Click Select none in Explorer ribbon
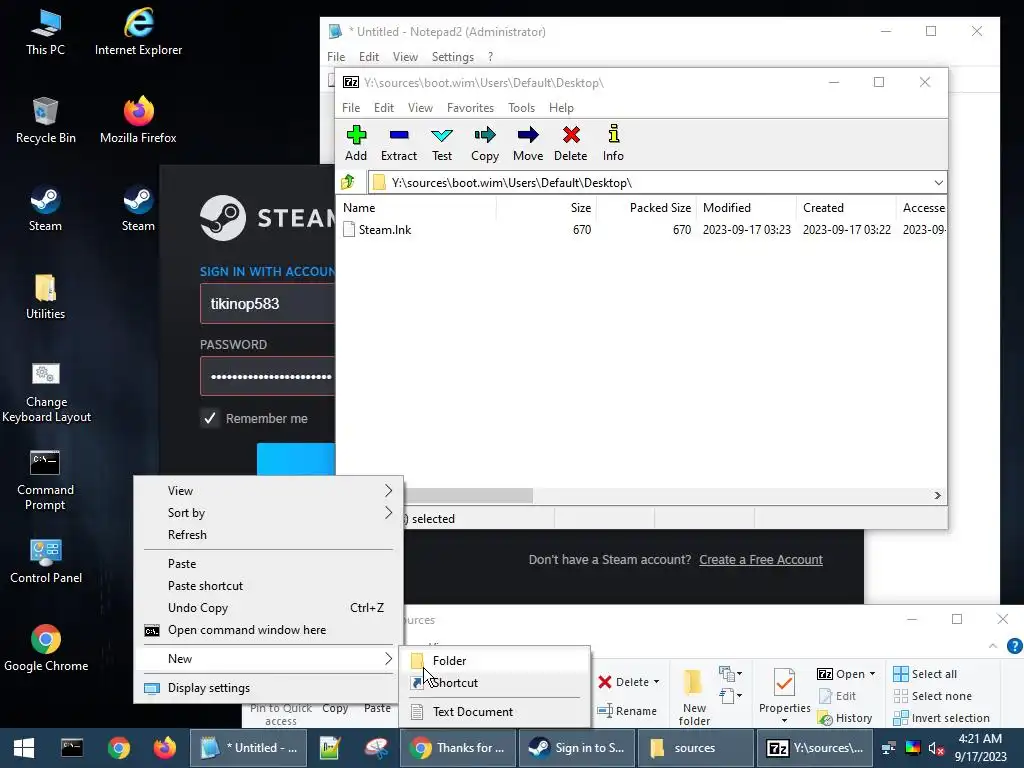Screen dimensions: 1024x768 933,696
